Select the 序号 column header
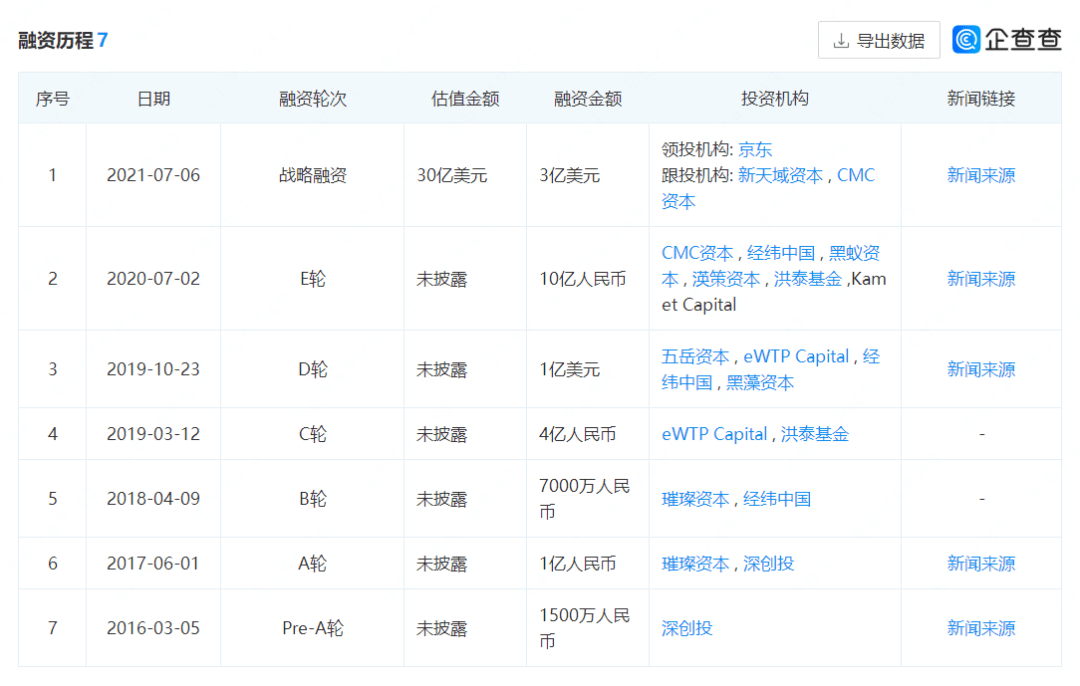 (x=52, y=98)
